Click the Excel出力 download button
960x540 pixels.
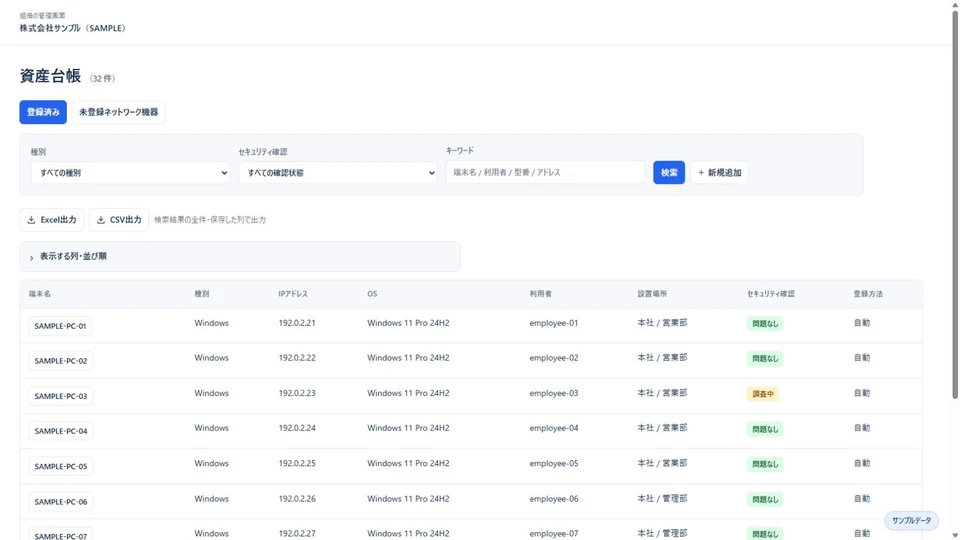[52, 220]
